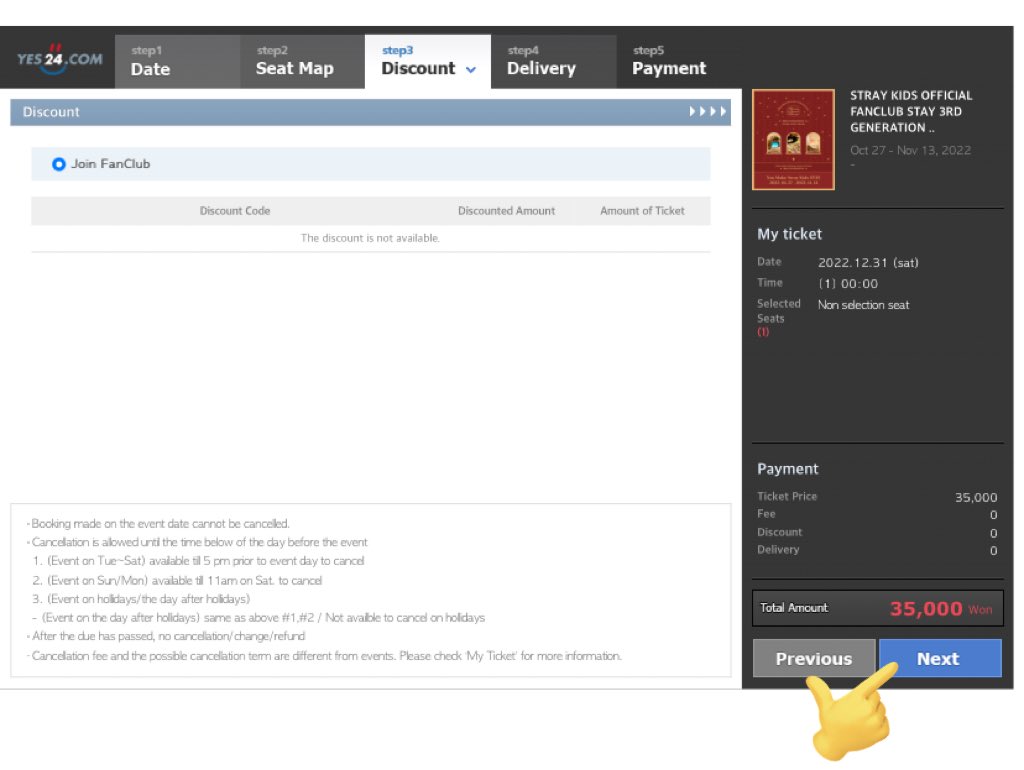The image size is (1024, 770).
Task: Click 'Booking made on the event date' notice
Action: tap(159, 524)
